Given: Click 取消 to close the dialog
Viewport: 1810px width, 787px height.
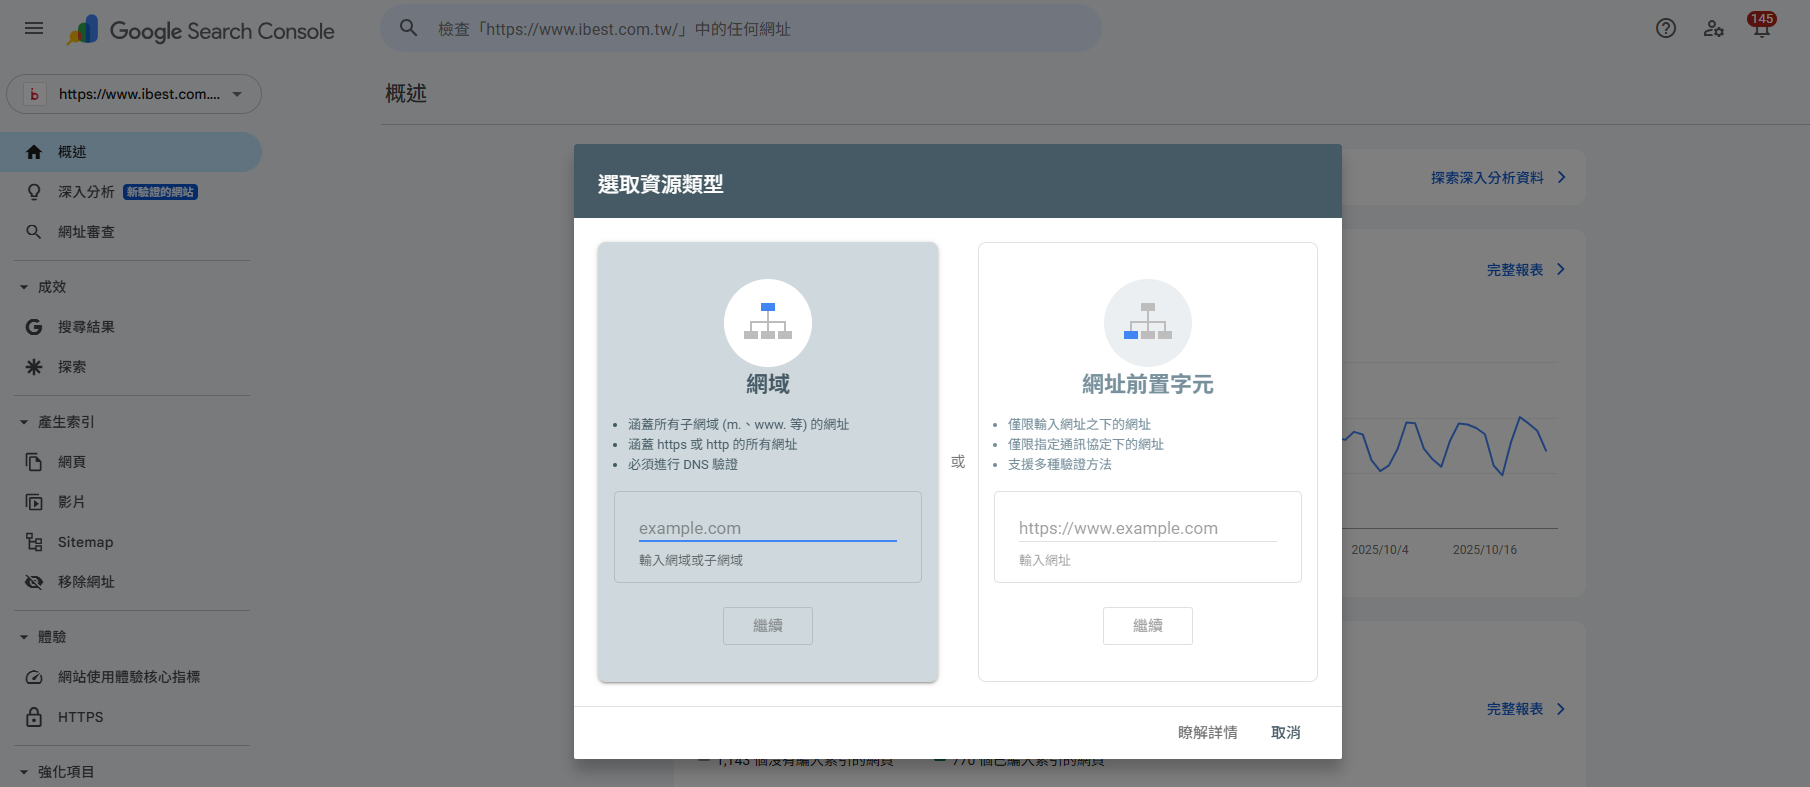Looking at the screenshot, I should tap(1285, 733).
